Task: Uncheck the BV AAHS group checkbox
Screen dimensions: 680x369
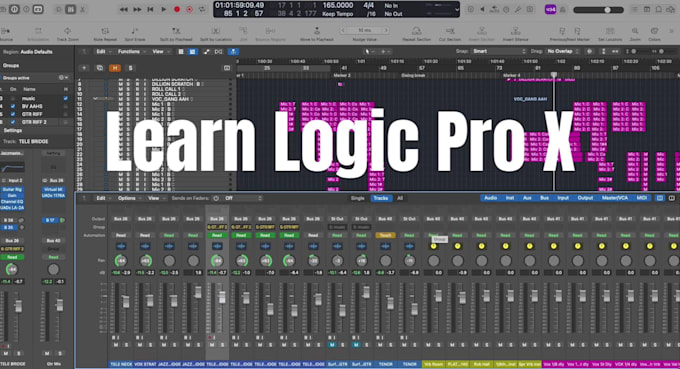Action: pos(13,106)
